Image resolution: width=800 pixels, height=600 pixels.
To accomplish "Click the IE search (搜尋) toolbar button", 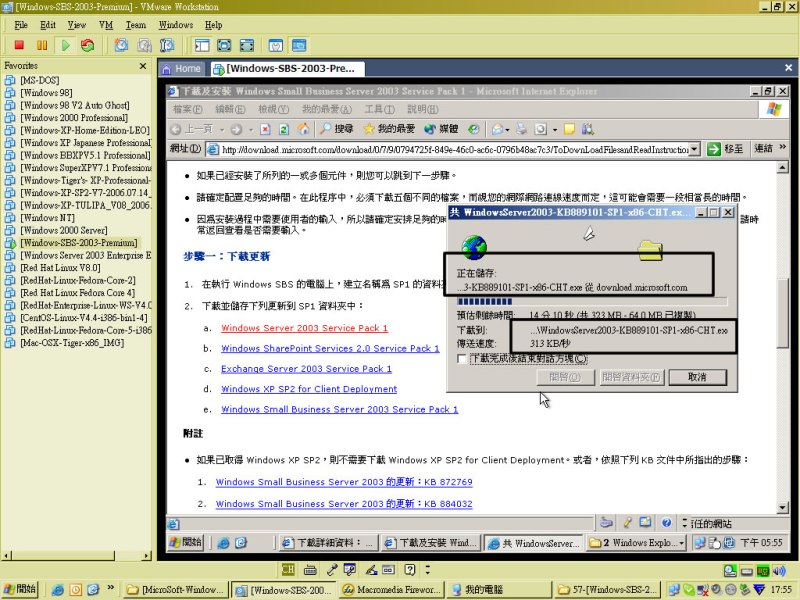I will [x=337, y=129].
